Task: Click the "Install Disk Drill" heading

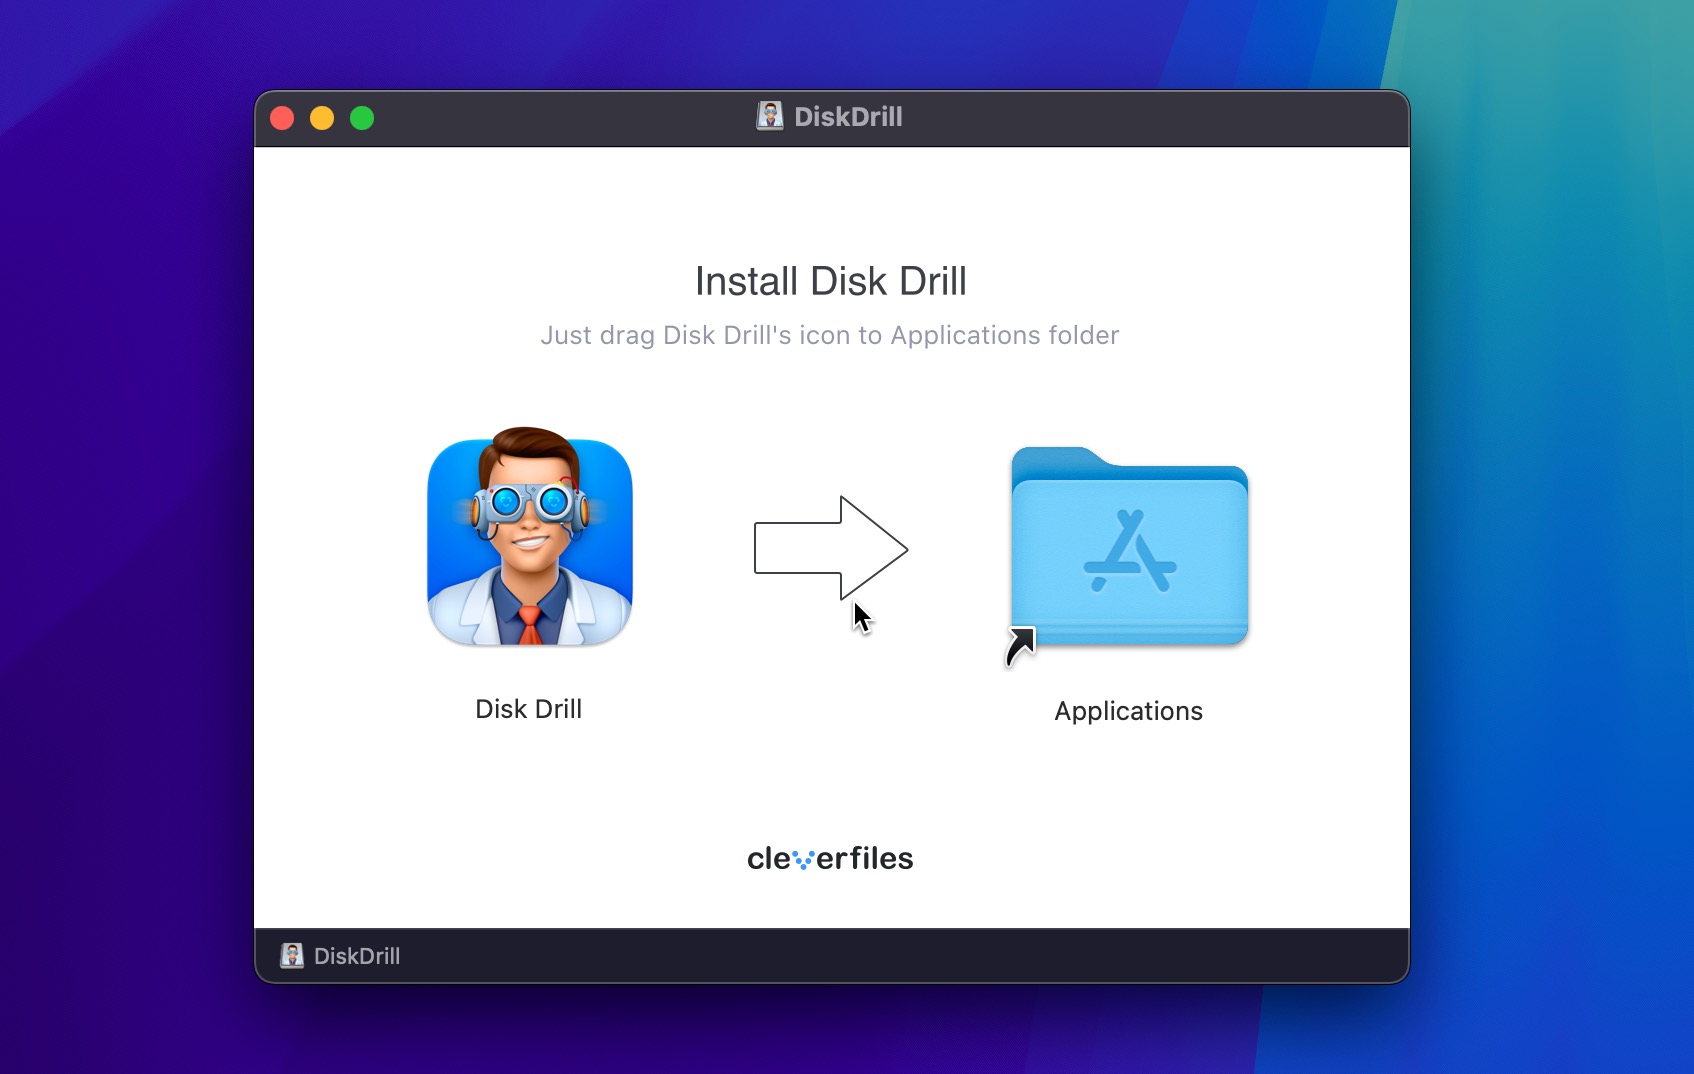Action: pyautogui.click(x=830, y=281)
